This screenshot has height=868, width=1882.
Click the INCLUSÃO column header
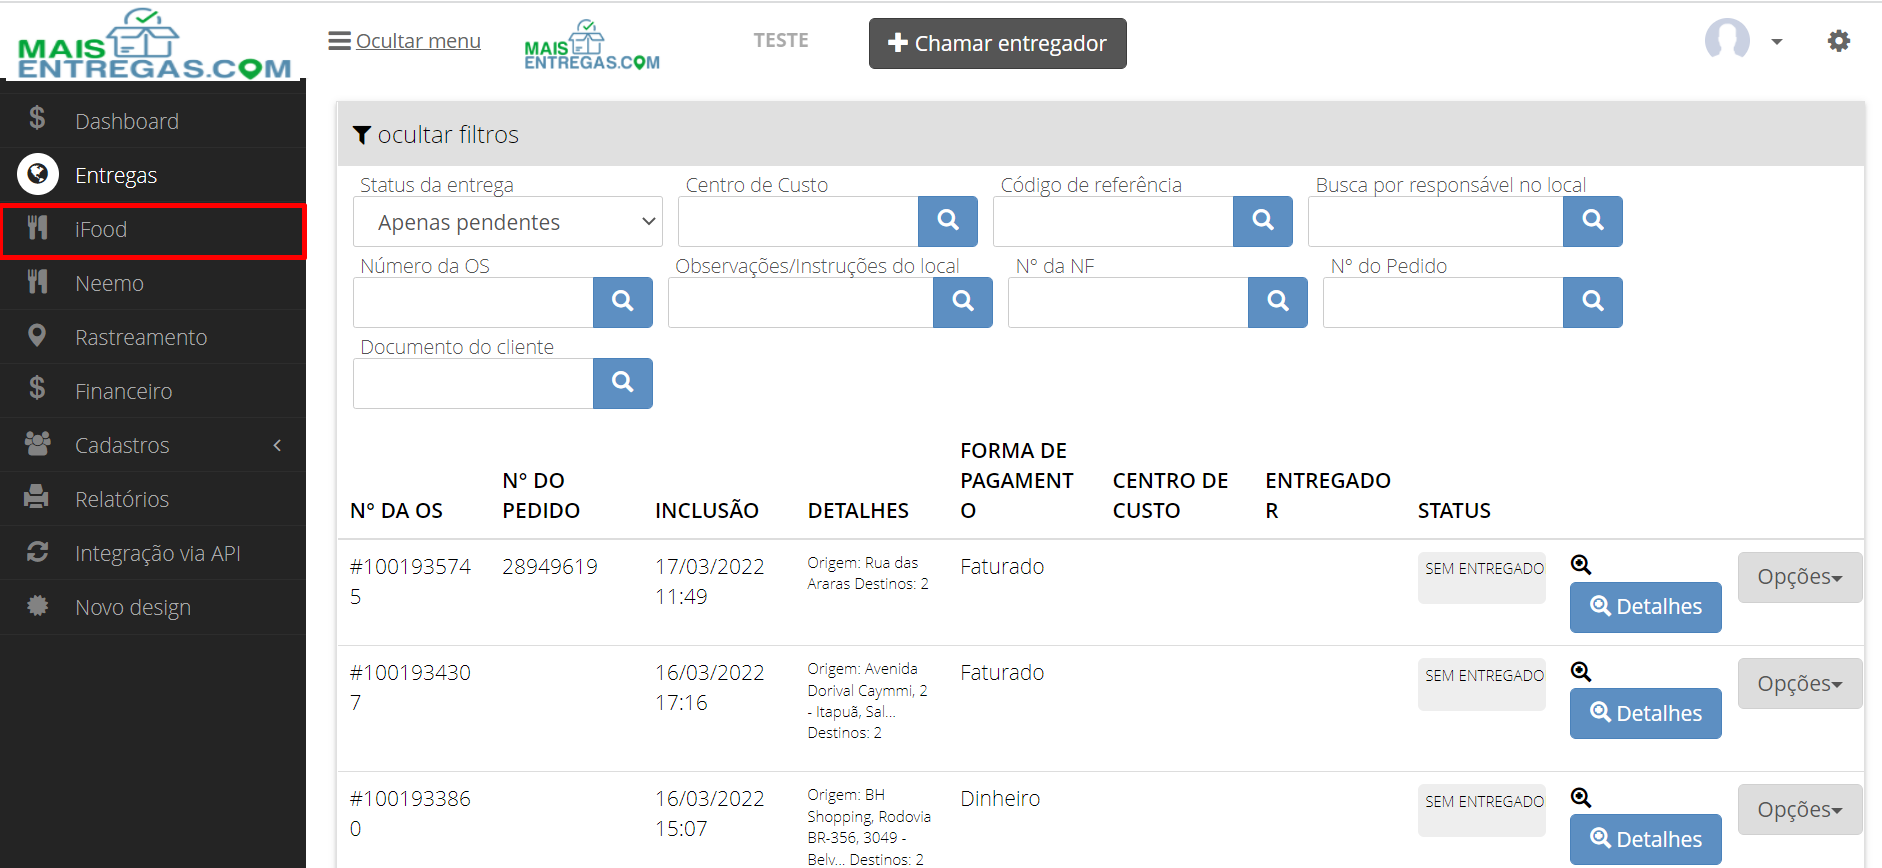707,511
